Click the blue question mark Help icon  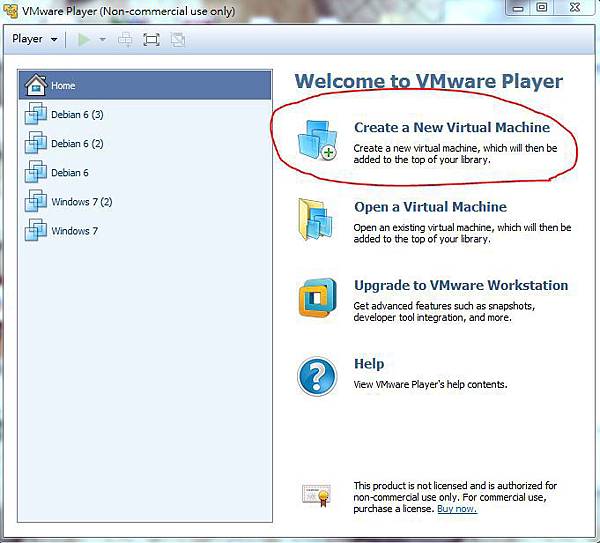click(x=317, y=377)
